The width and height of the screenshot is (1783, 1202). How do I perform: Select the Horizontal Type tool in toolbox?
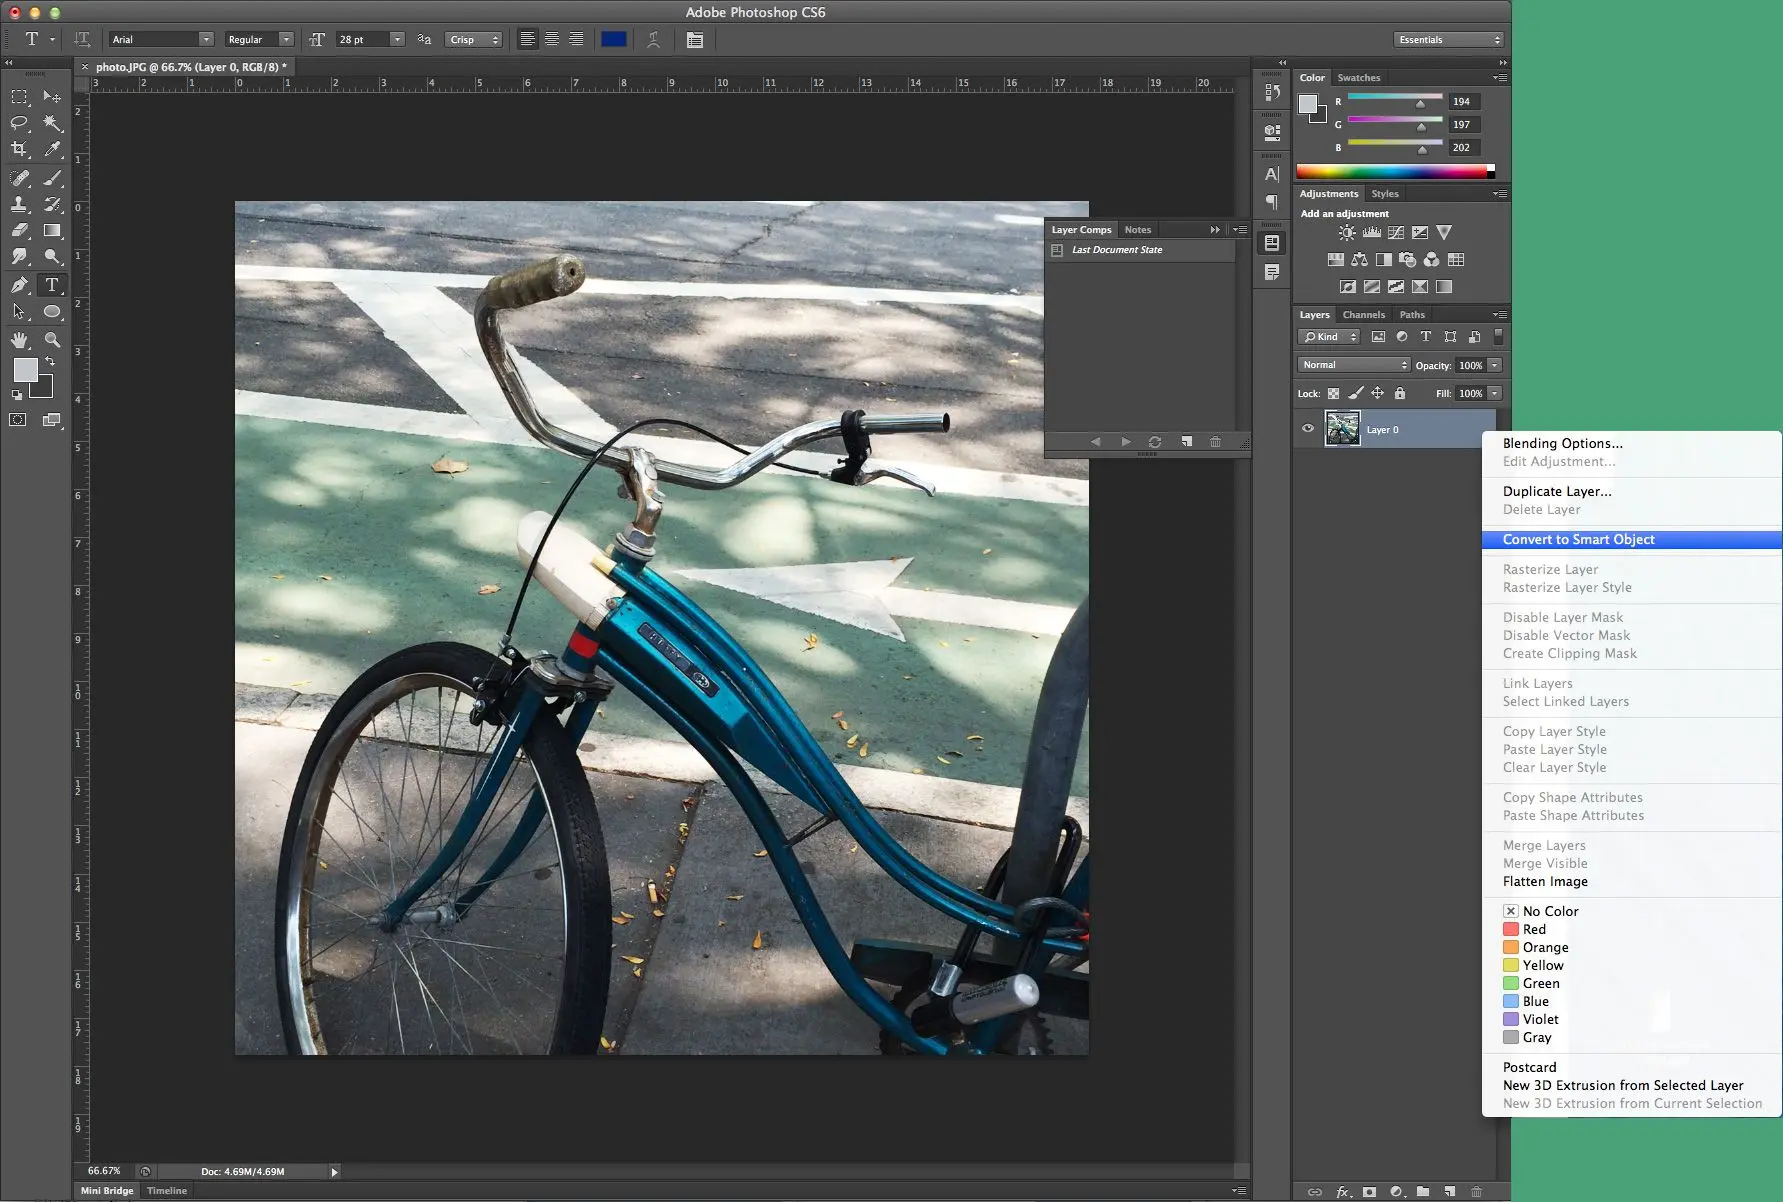tap(52, 285)
